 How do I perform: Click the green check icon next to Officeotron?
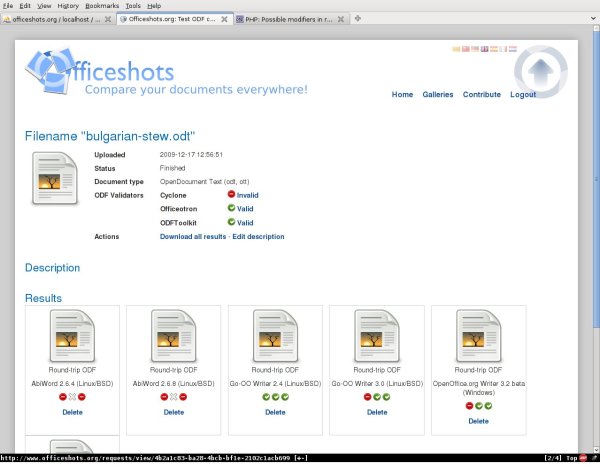[231, 208]
